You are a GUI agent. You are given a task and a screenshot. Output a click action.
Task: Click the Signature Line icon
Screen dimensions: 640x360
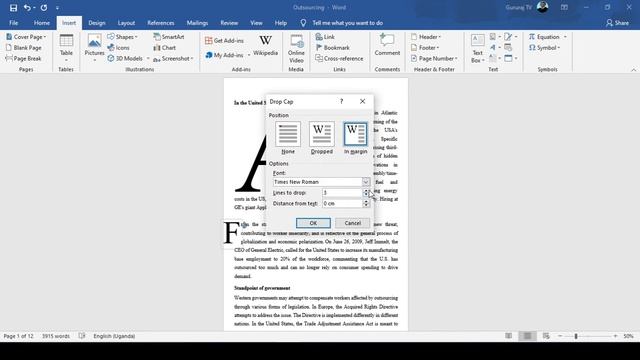click(508, 37)
